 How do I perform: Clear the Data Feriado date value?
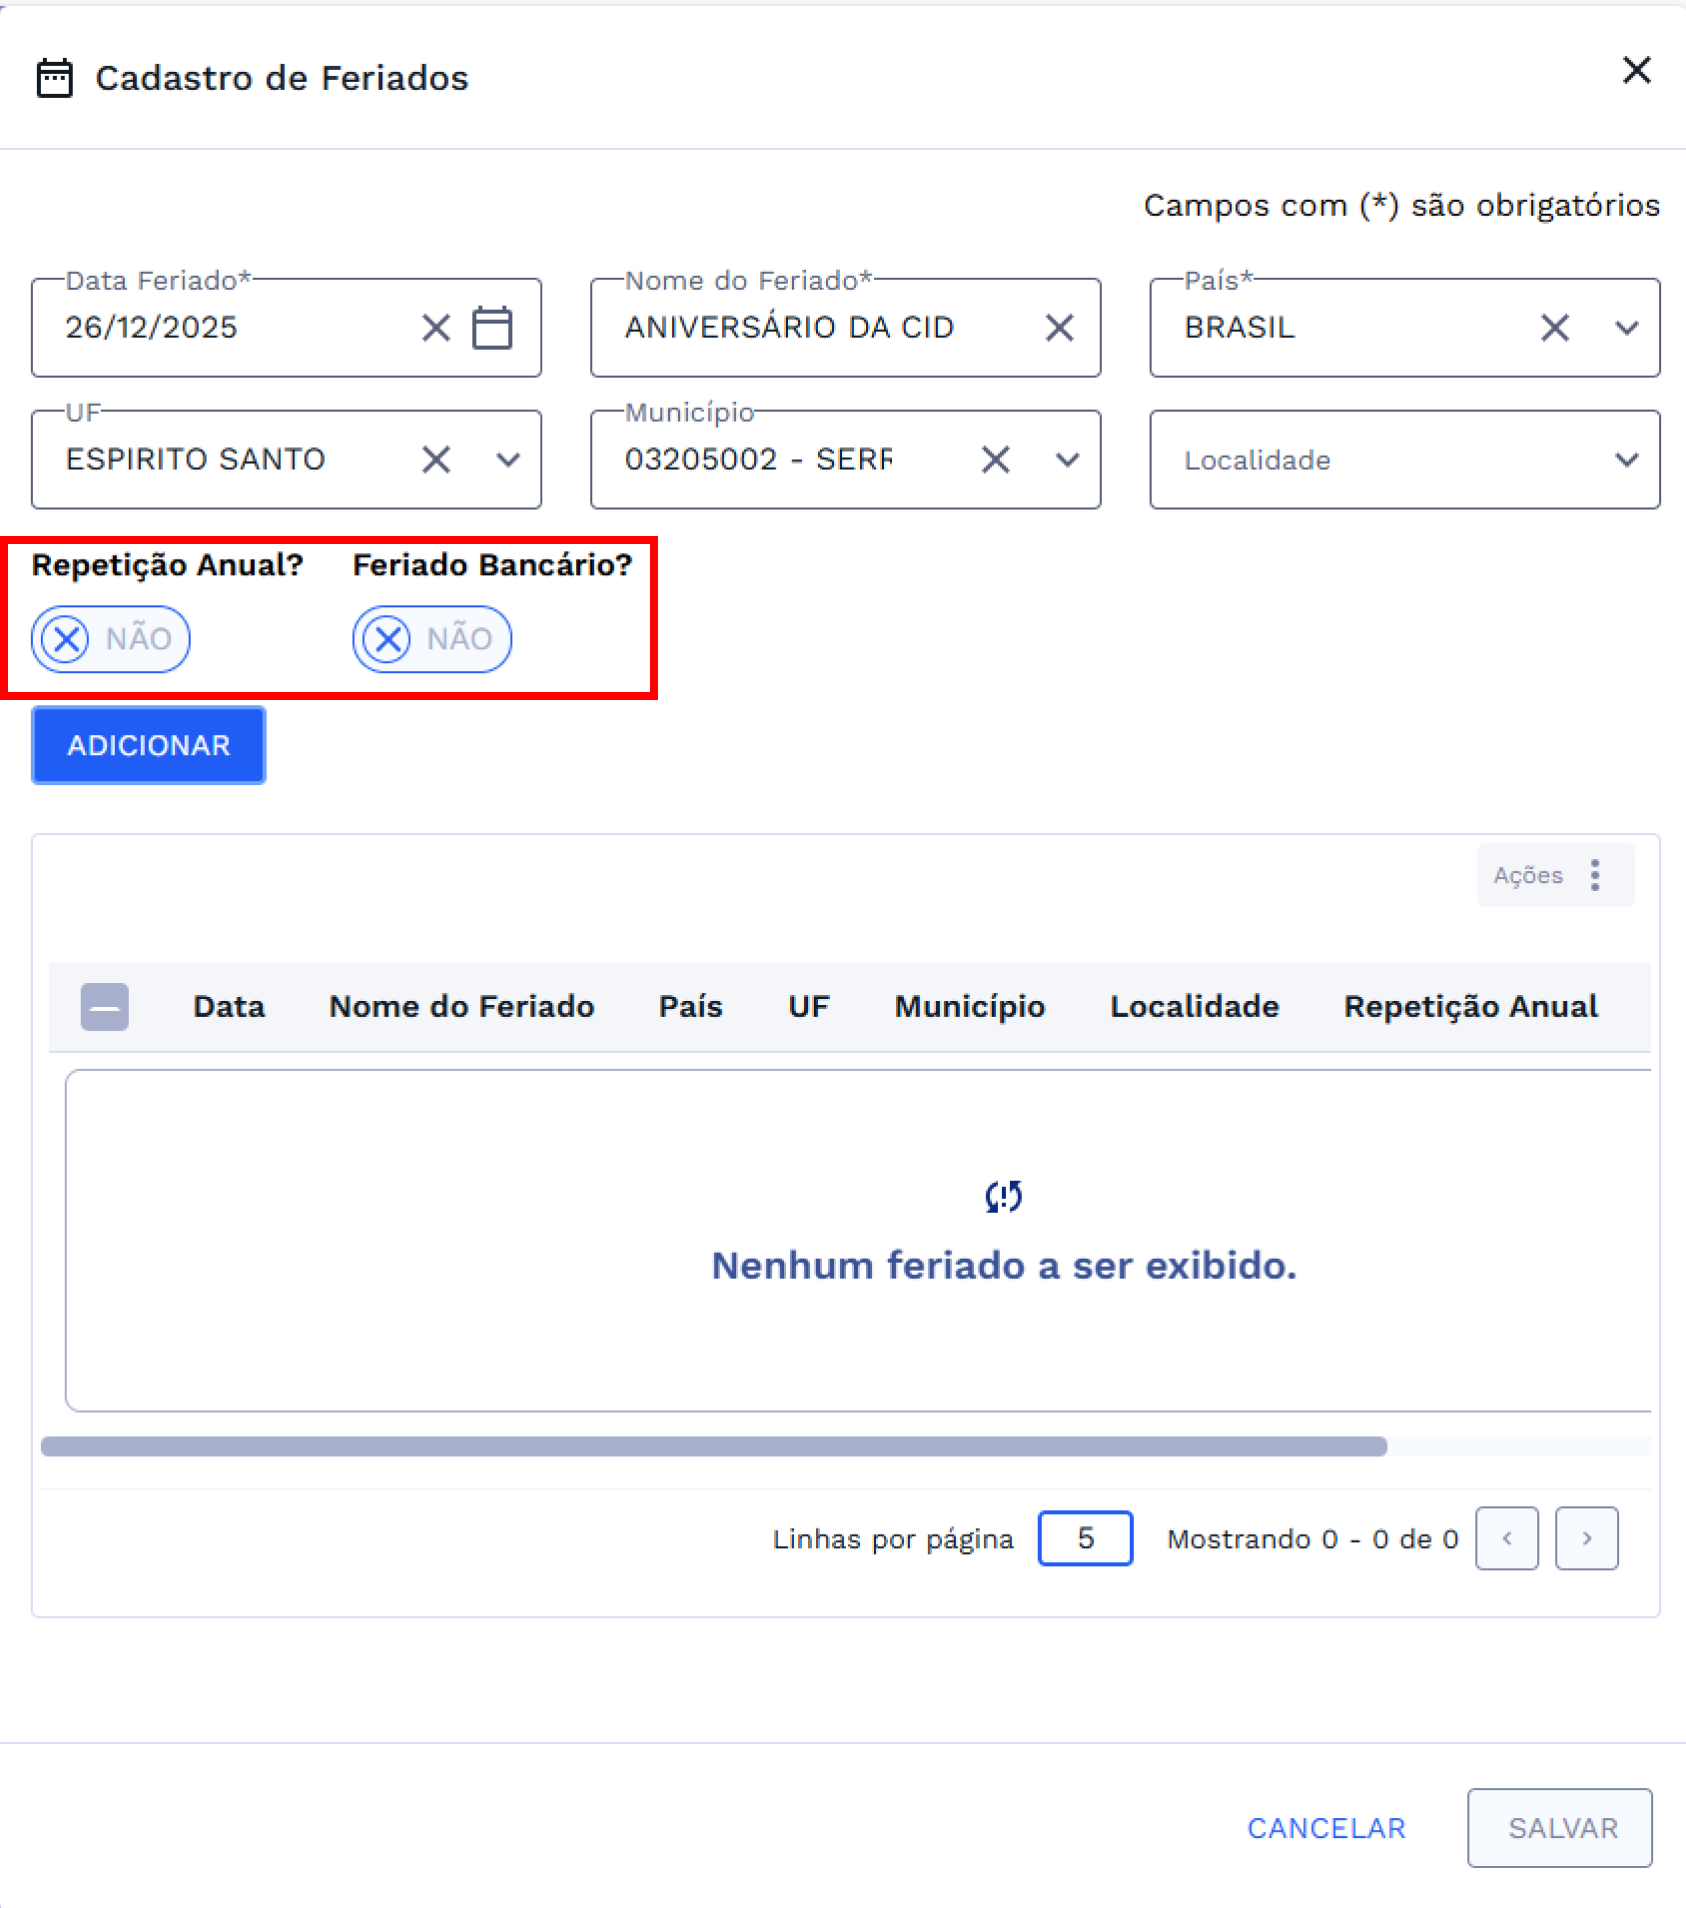pos(436,328)
